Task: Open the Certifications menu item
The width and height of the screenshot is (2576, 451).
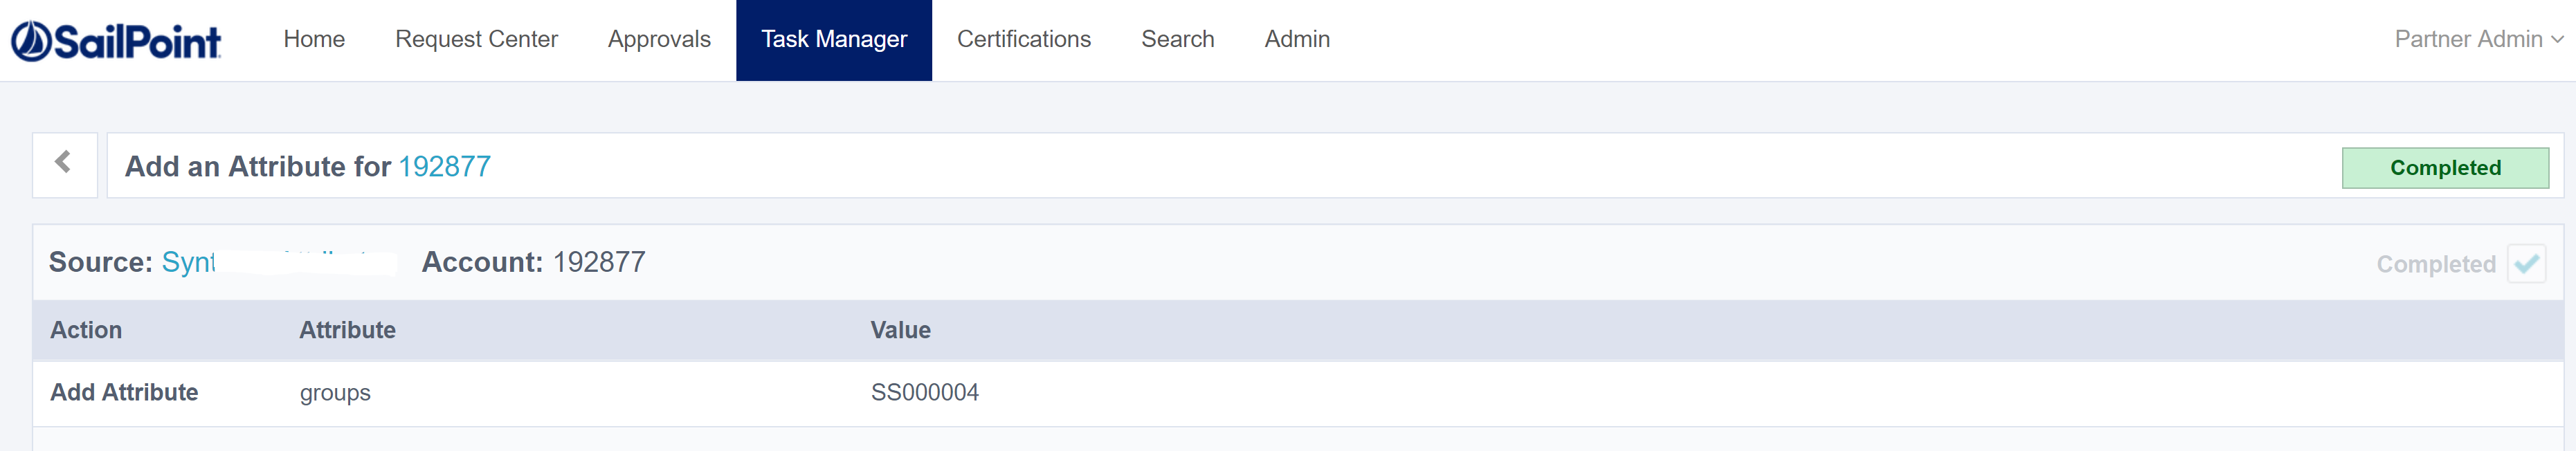Action: [1024, 39]
